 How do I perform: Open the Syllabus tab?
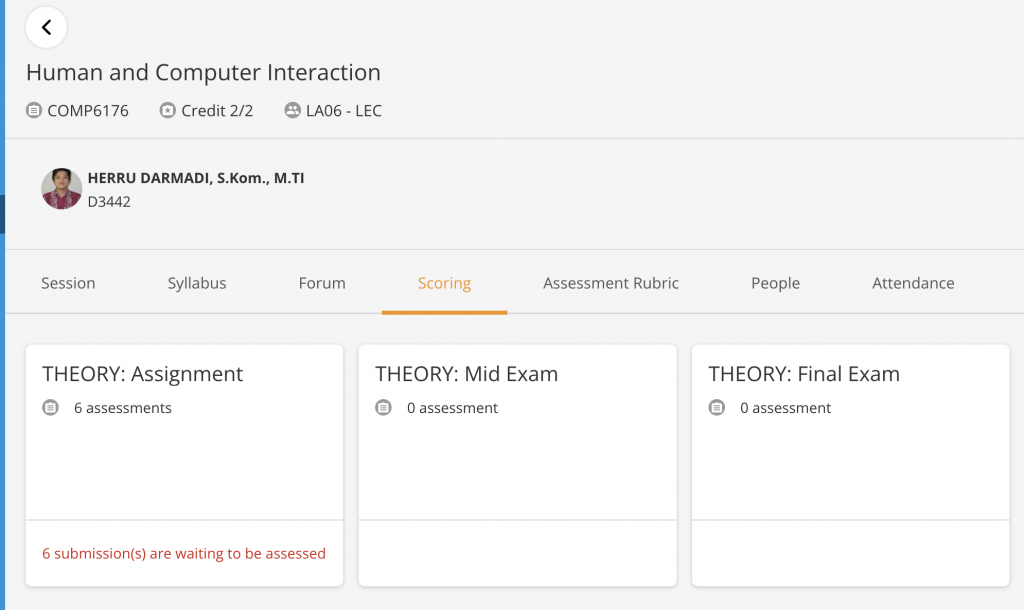point(197,283)
